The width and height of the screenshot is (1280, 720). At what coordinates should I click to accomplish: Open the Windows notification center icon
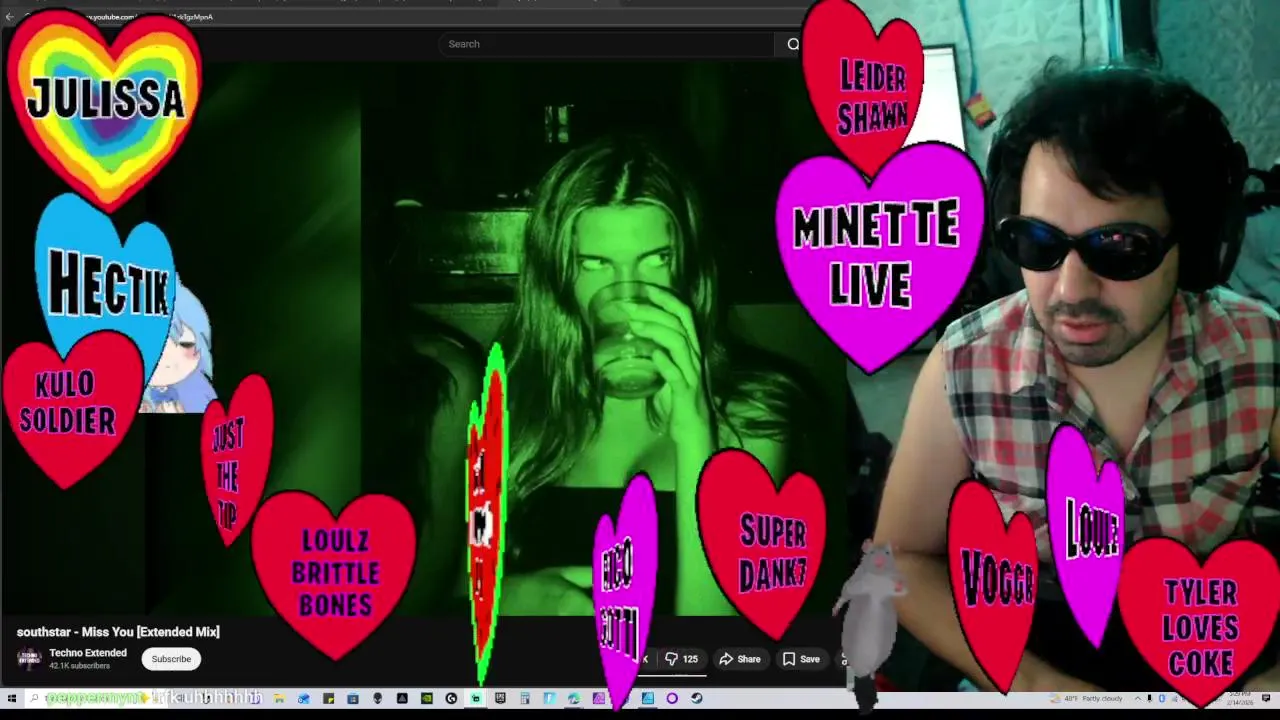click(x=1266, y=698)
